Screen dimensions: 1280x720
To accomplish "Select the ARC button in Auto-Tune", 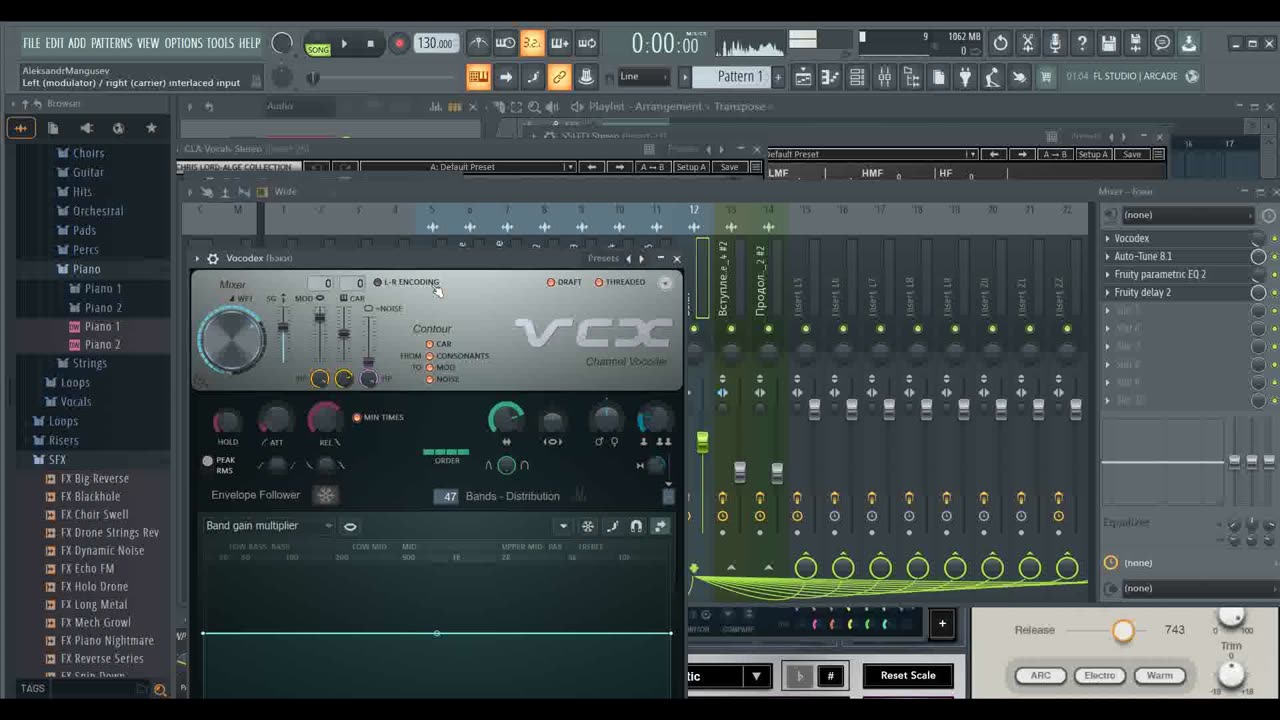I will click(1041, 676).
